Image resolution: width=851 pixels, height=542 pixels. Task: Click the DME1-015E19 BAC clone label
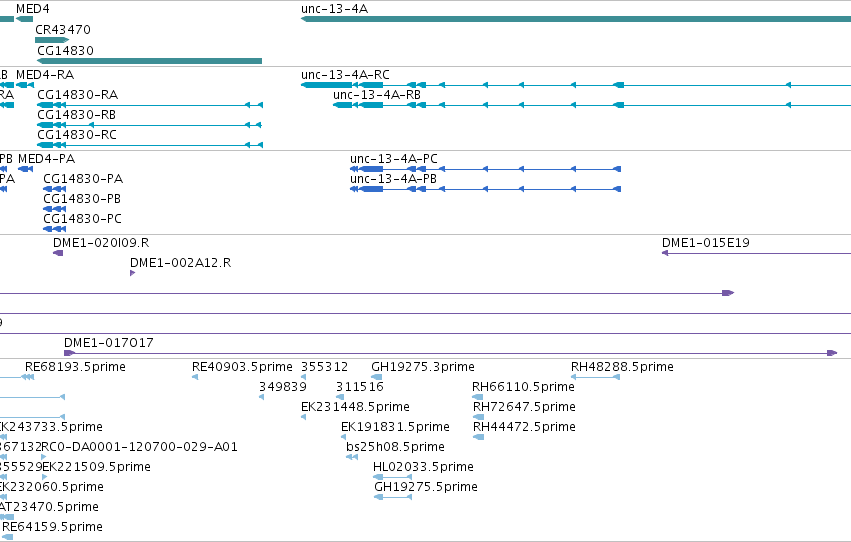[706, 243]
